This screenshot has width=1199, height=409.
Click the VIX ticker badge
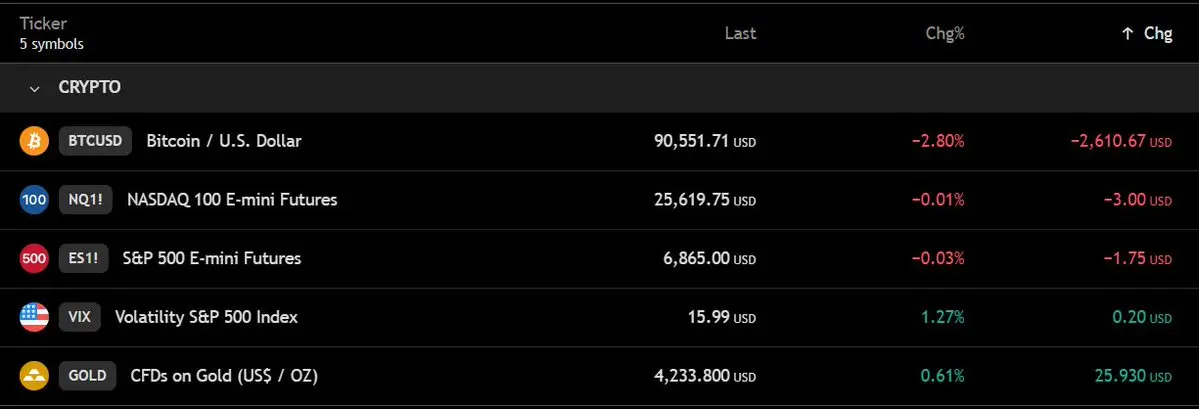point(80,318)
